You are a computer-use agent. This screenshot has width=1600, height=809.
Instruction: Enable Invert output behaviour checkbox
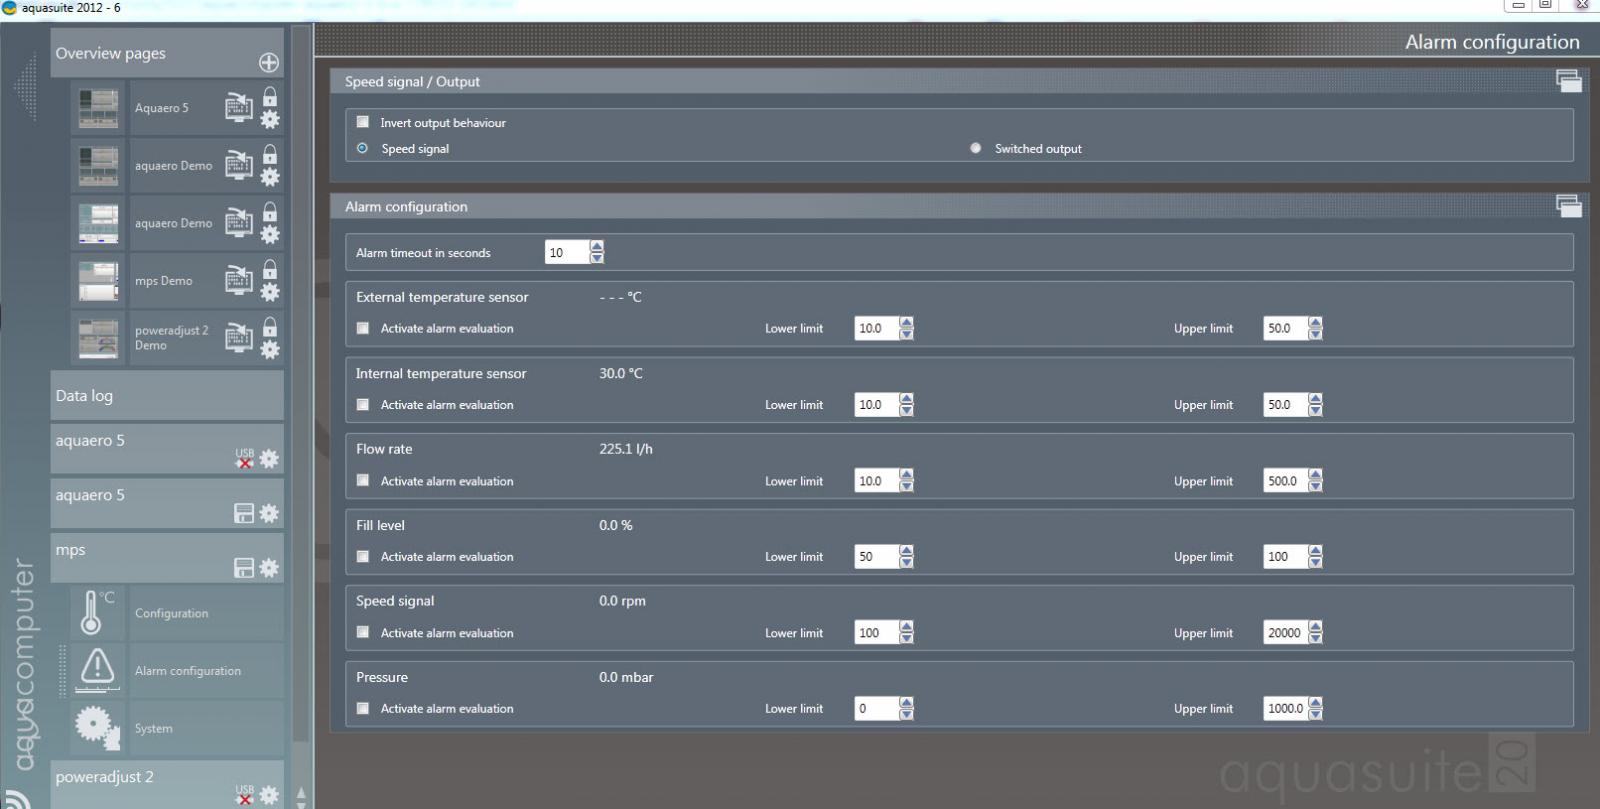(363, 122)
